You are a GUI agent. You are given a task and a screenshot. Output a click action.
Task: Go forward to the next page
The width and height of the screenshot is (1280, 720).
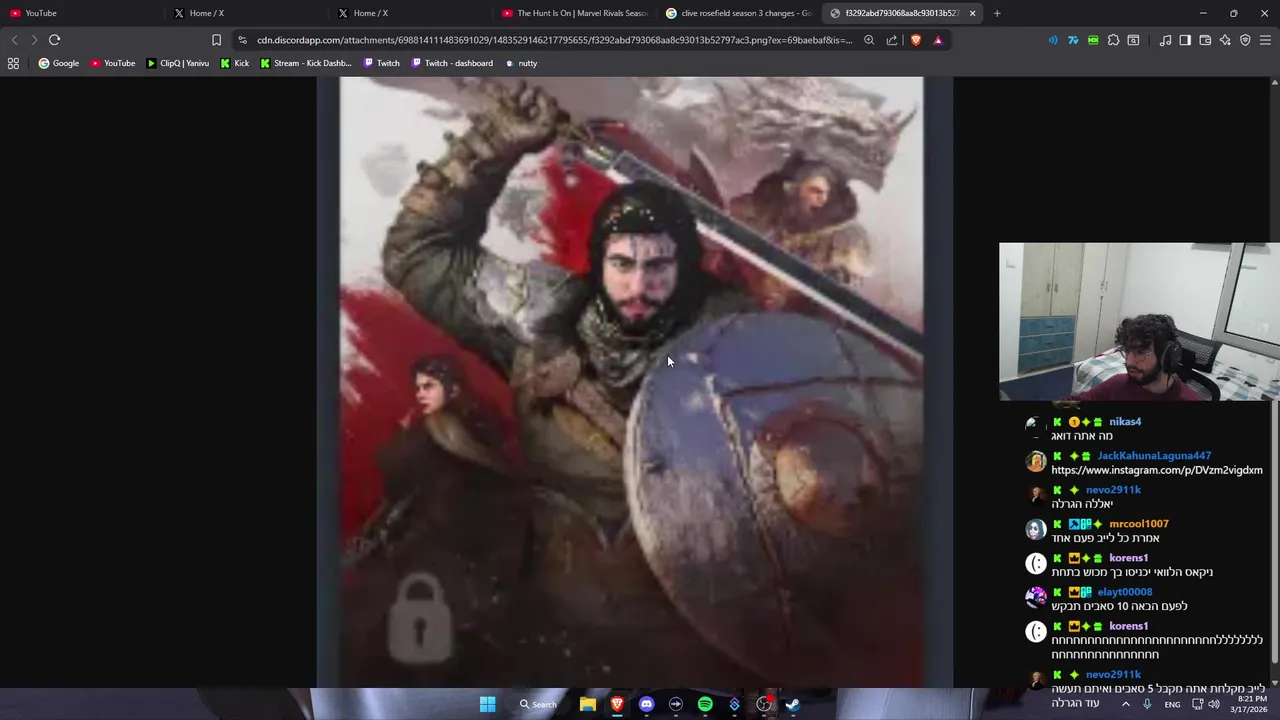coord(34,40)
